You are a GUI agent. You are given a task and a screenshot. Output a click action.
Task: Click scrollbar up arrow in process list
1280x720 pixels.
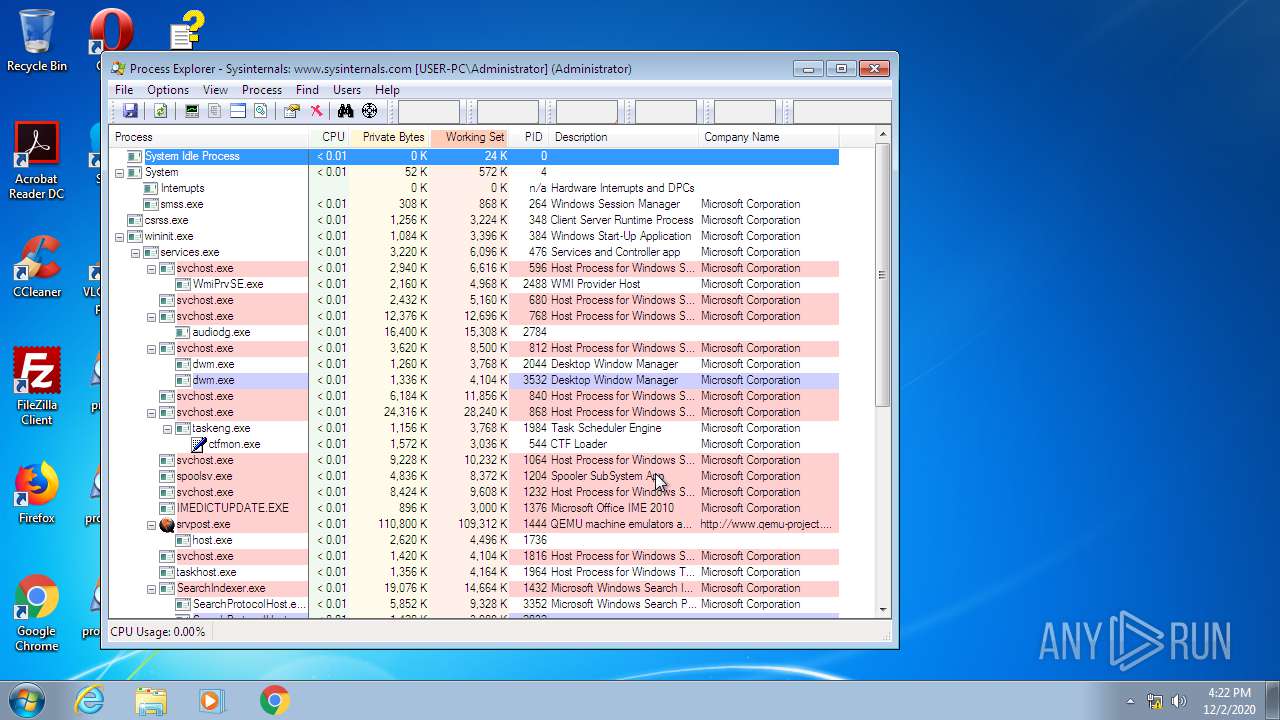click(x=883, y=134)
